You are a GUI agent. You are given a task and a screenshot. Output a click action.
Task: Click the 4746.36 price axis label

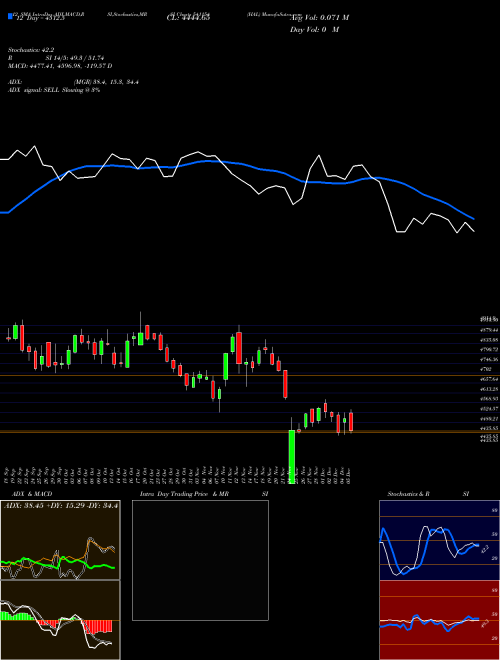(489, 359)
